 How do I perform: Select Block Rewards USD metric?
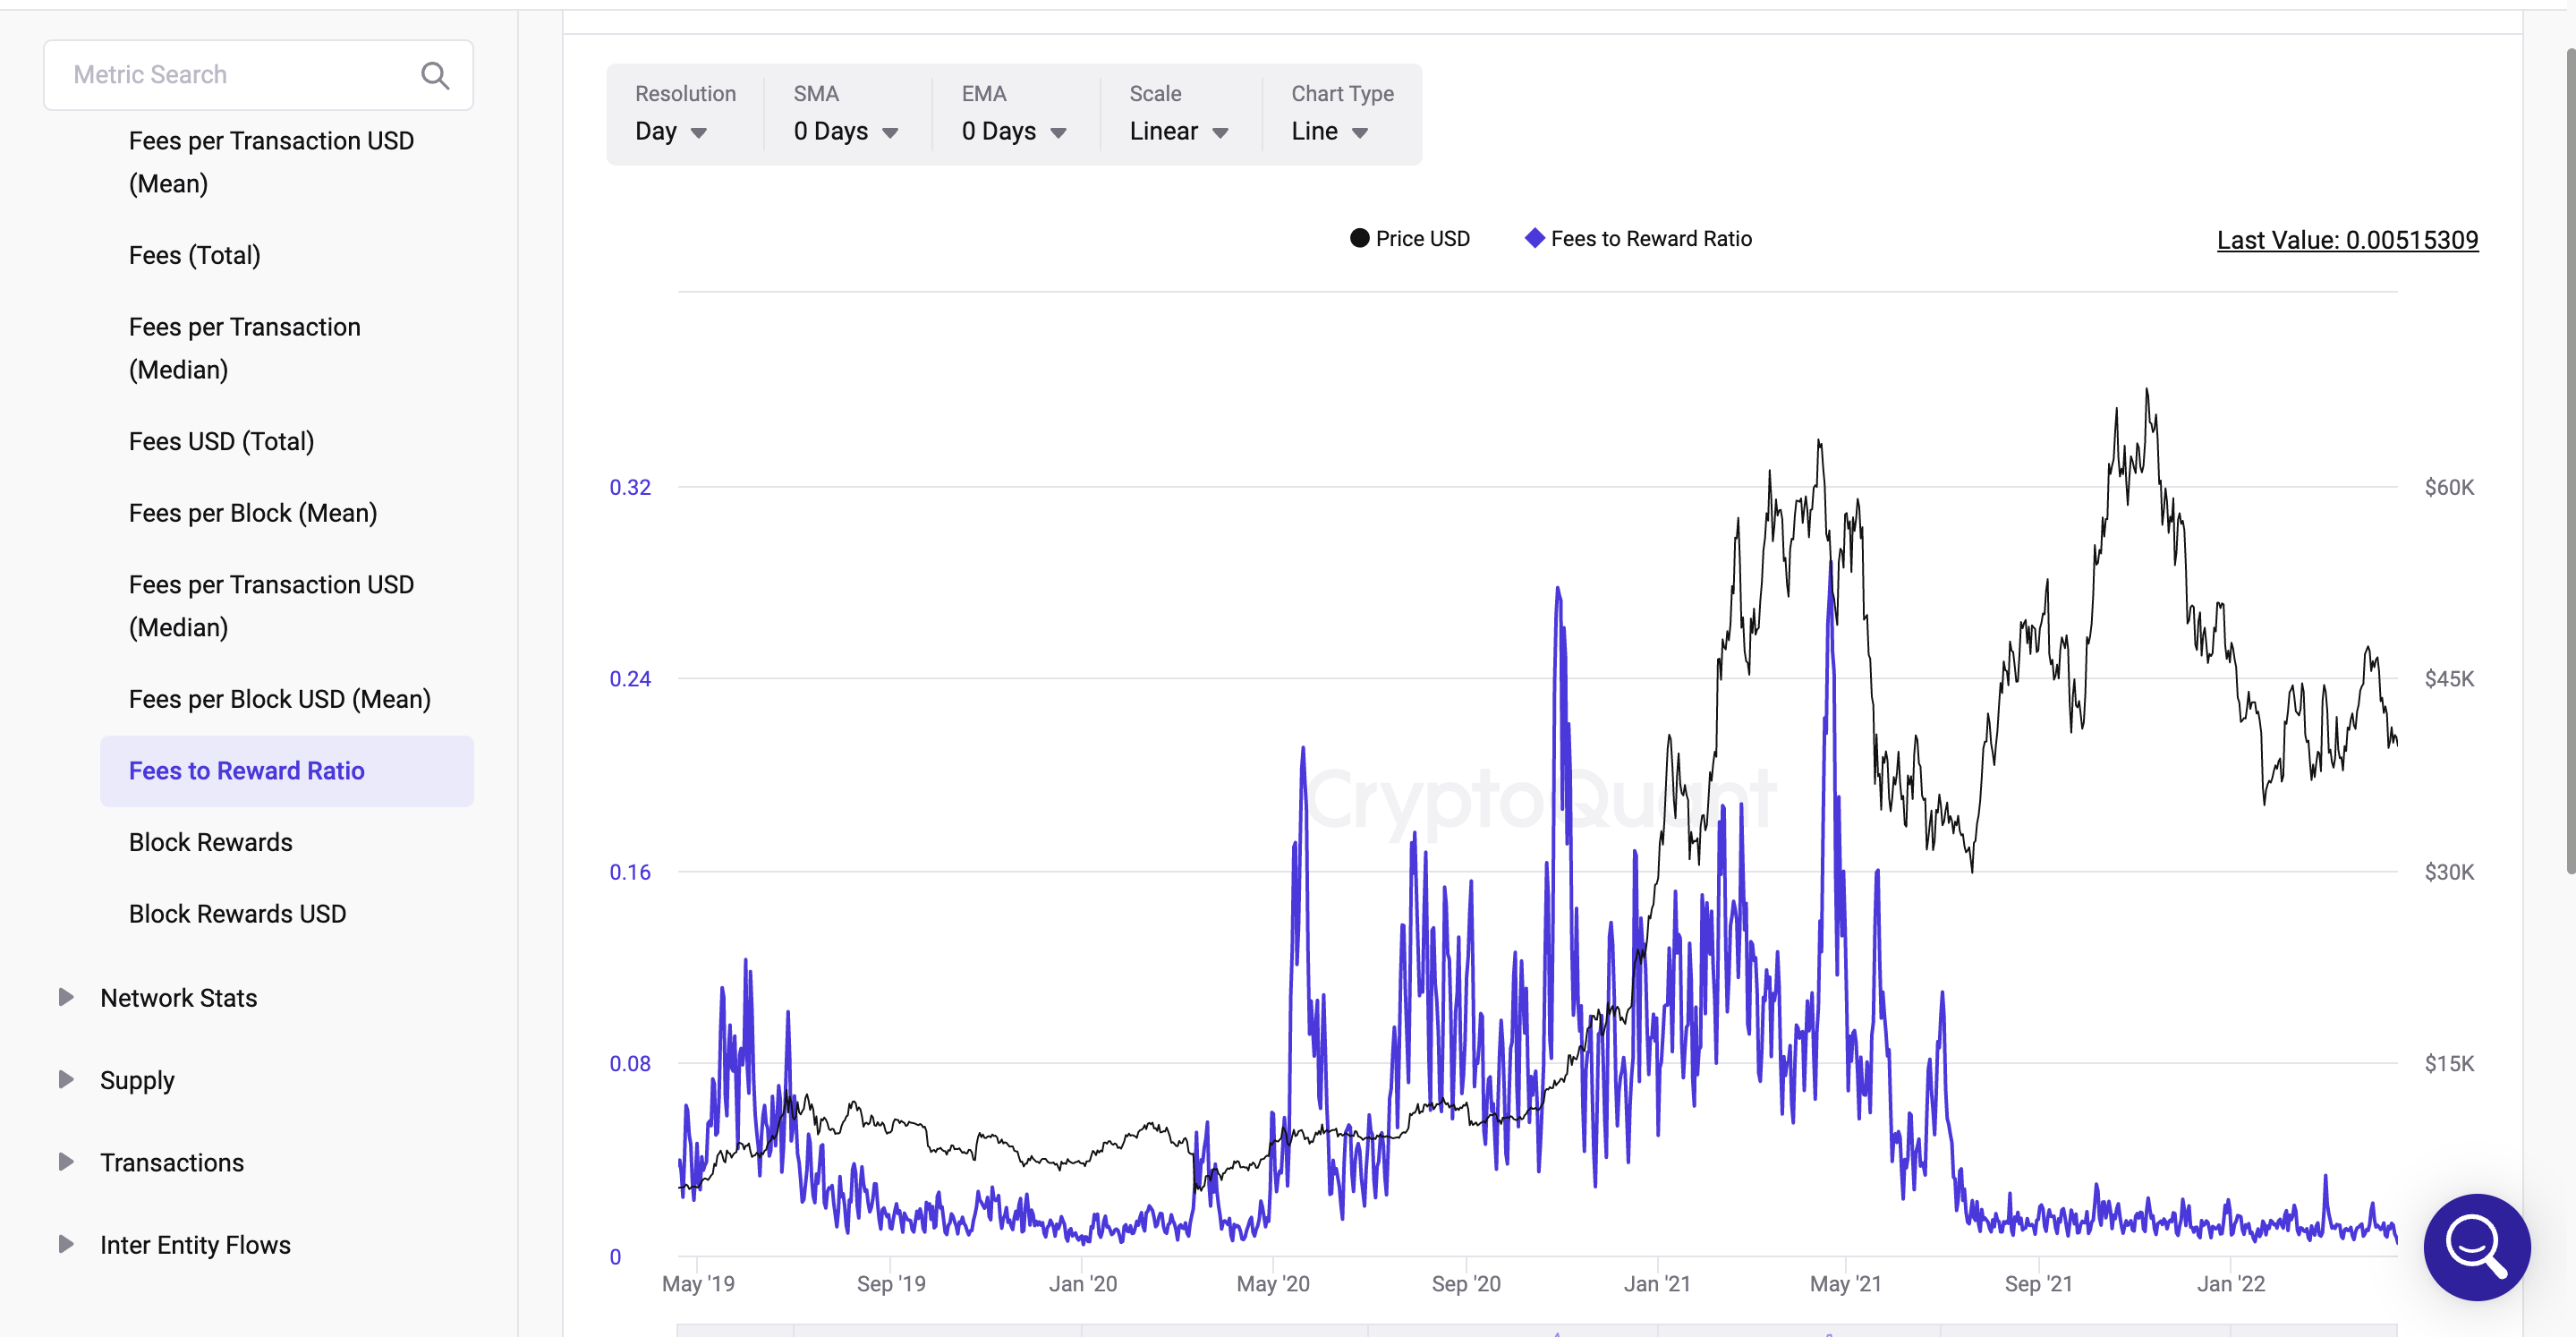point(237,914)
